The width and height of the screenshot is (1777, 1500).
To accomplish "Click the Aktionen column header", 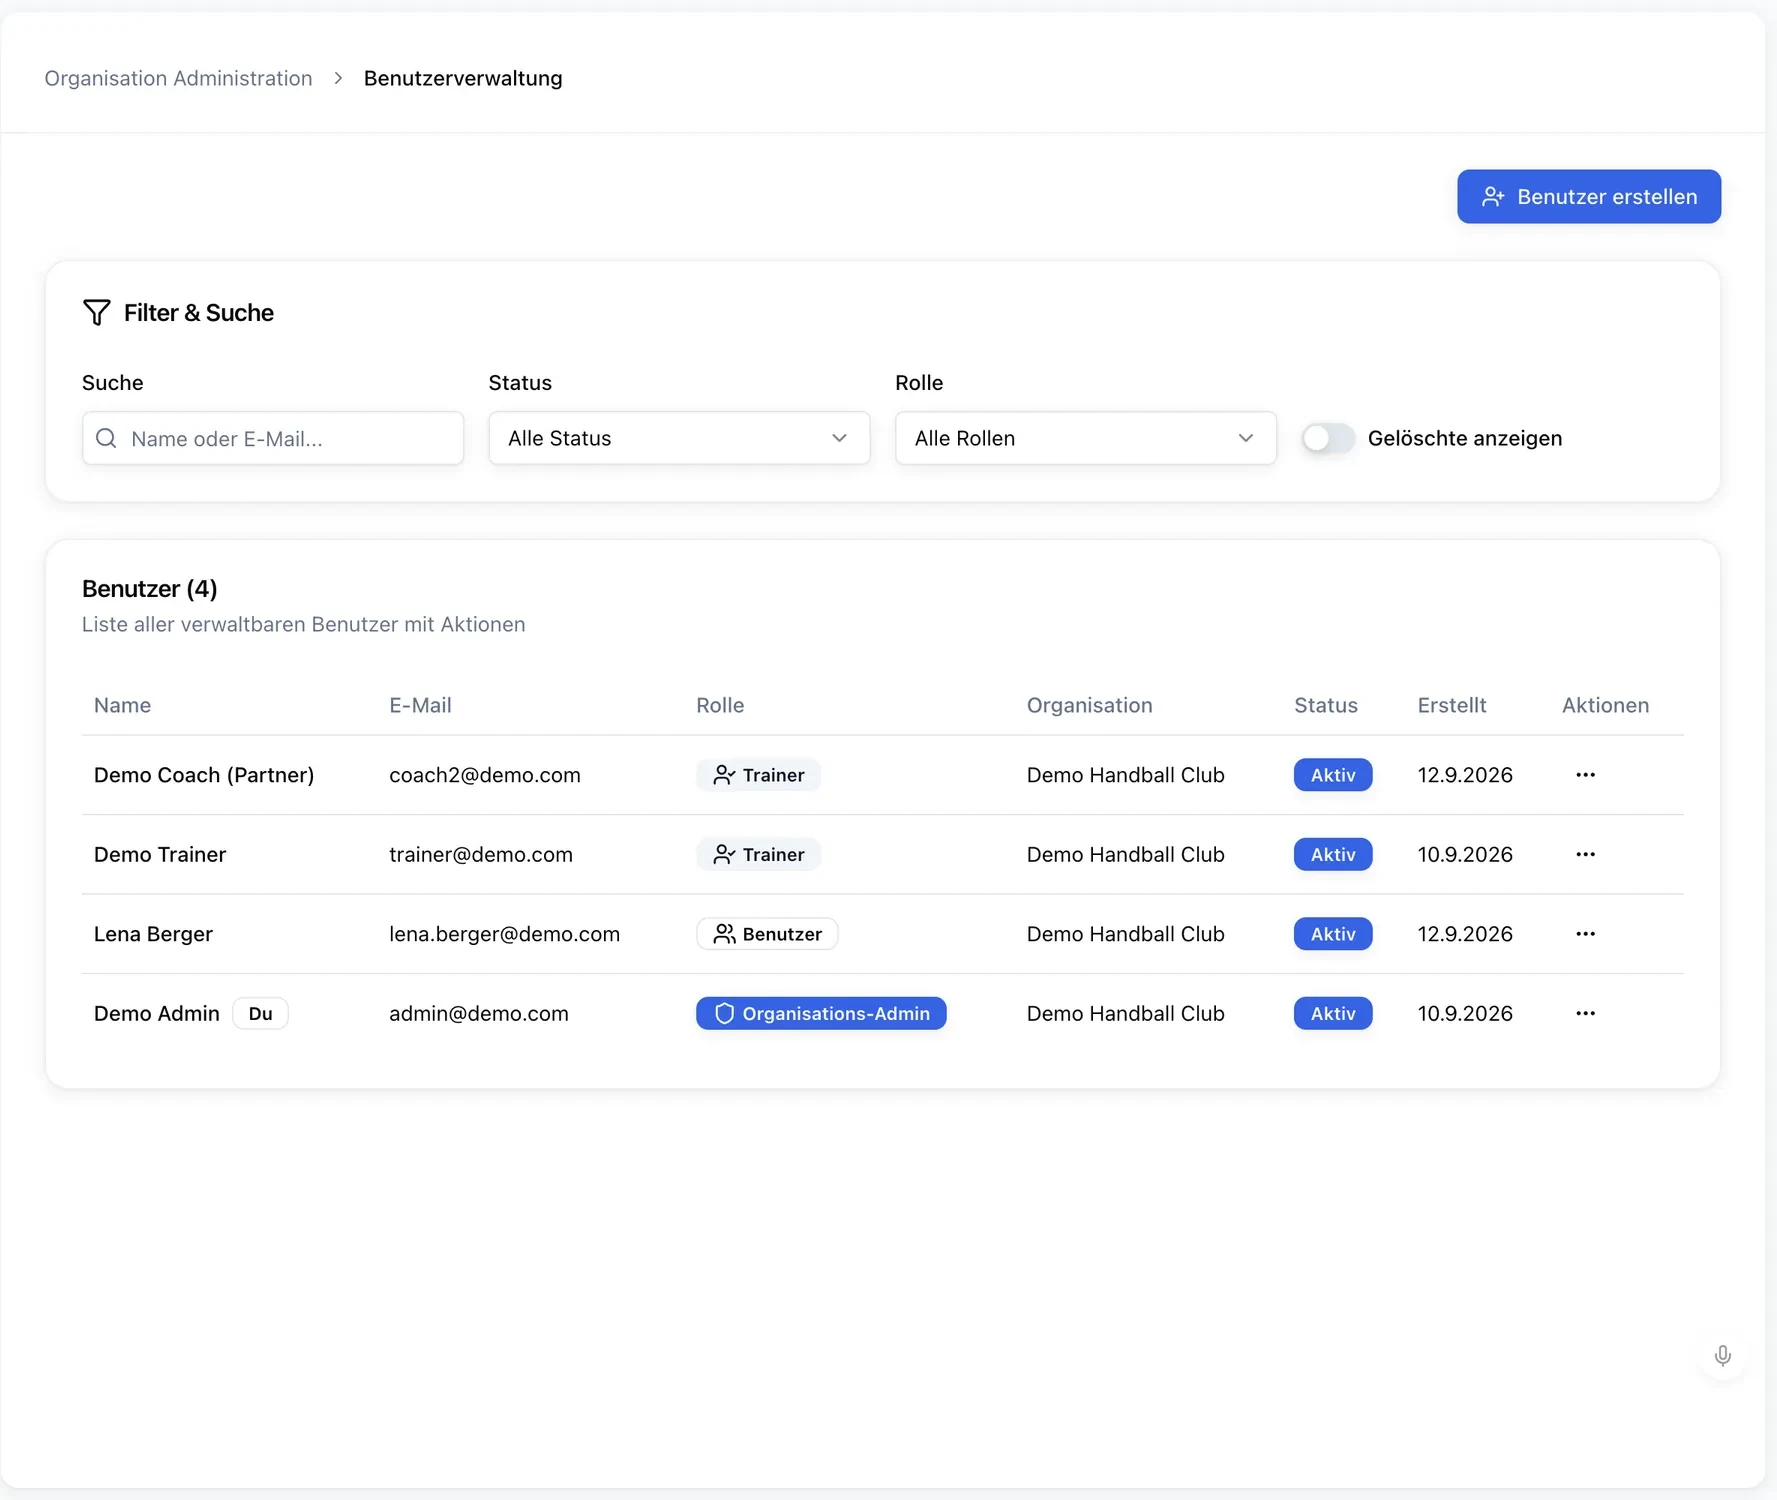I will click(1605, 705).
